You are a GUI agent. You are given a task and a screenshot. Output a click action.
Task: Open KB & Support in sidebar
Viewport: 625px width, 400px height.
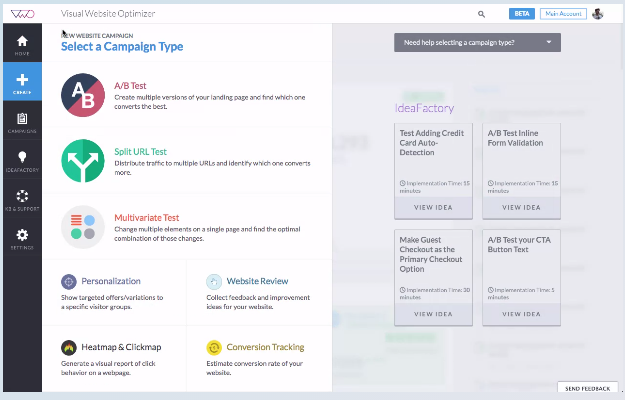click(22, 198)
